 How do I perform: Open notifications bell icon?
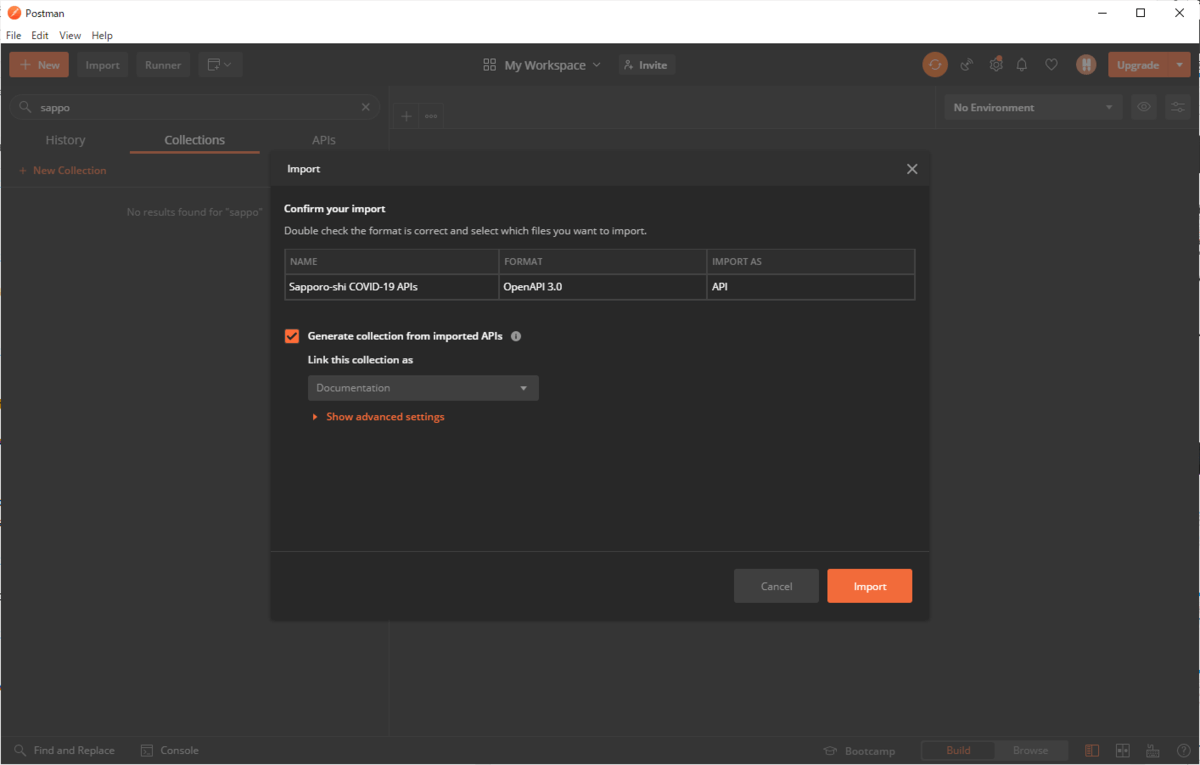point(1022,65)
